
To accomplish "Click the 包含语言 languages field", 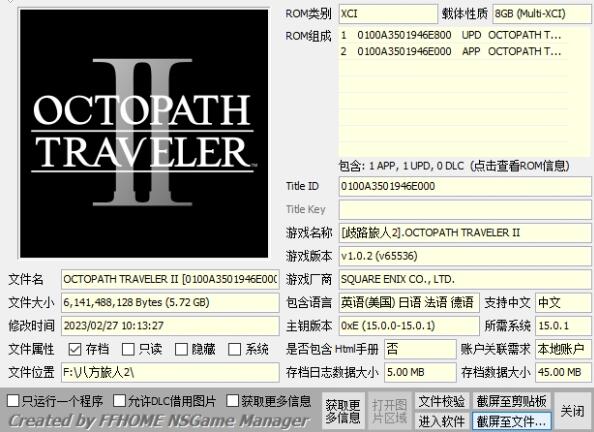I will click(x=409, y=302).
